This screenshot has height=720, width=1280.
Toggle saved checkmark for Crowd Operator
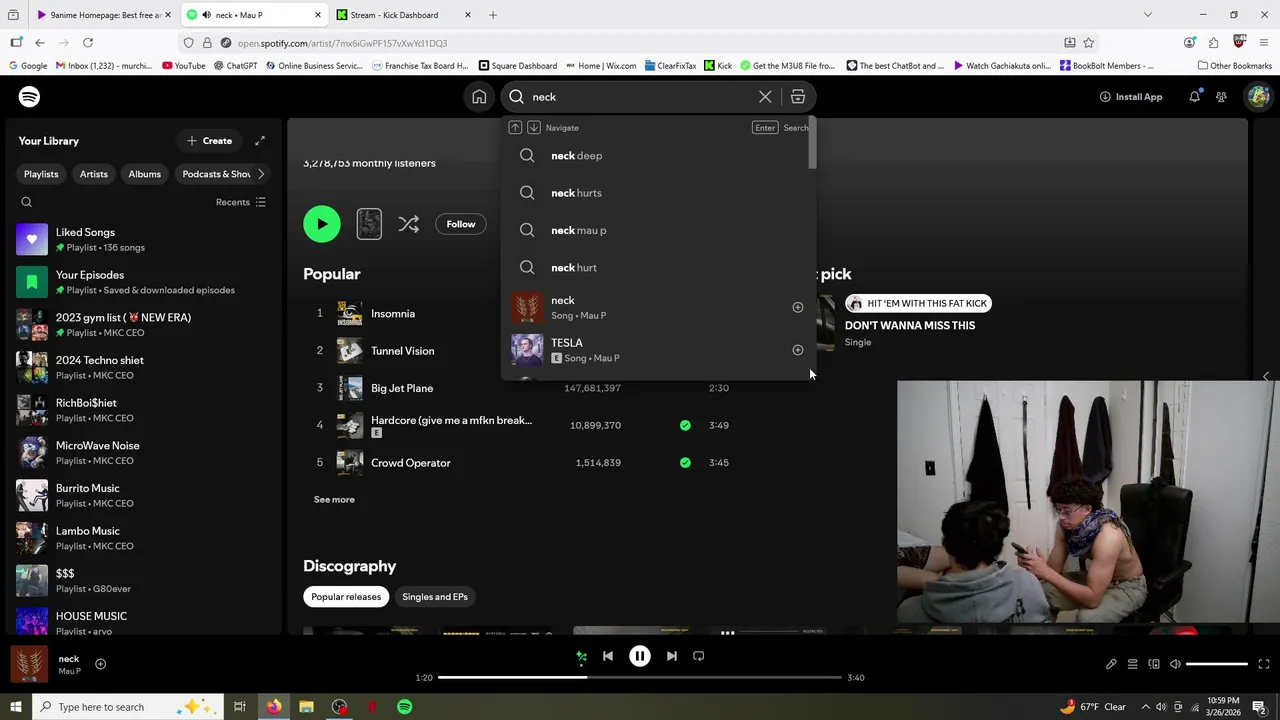(x=685, y=463)
